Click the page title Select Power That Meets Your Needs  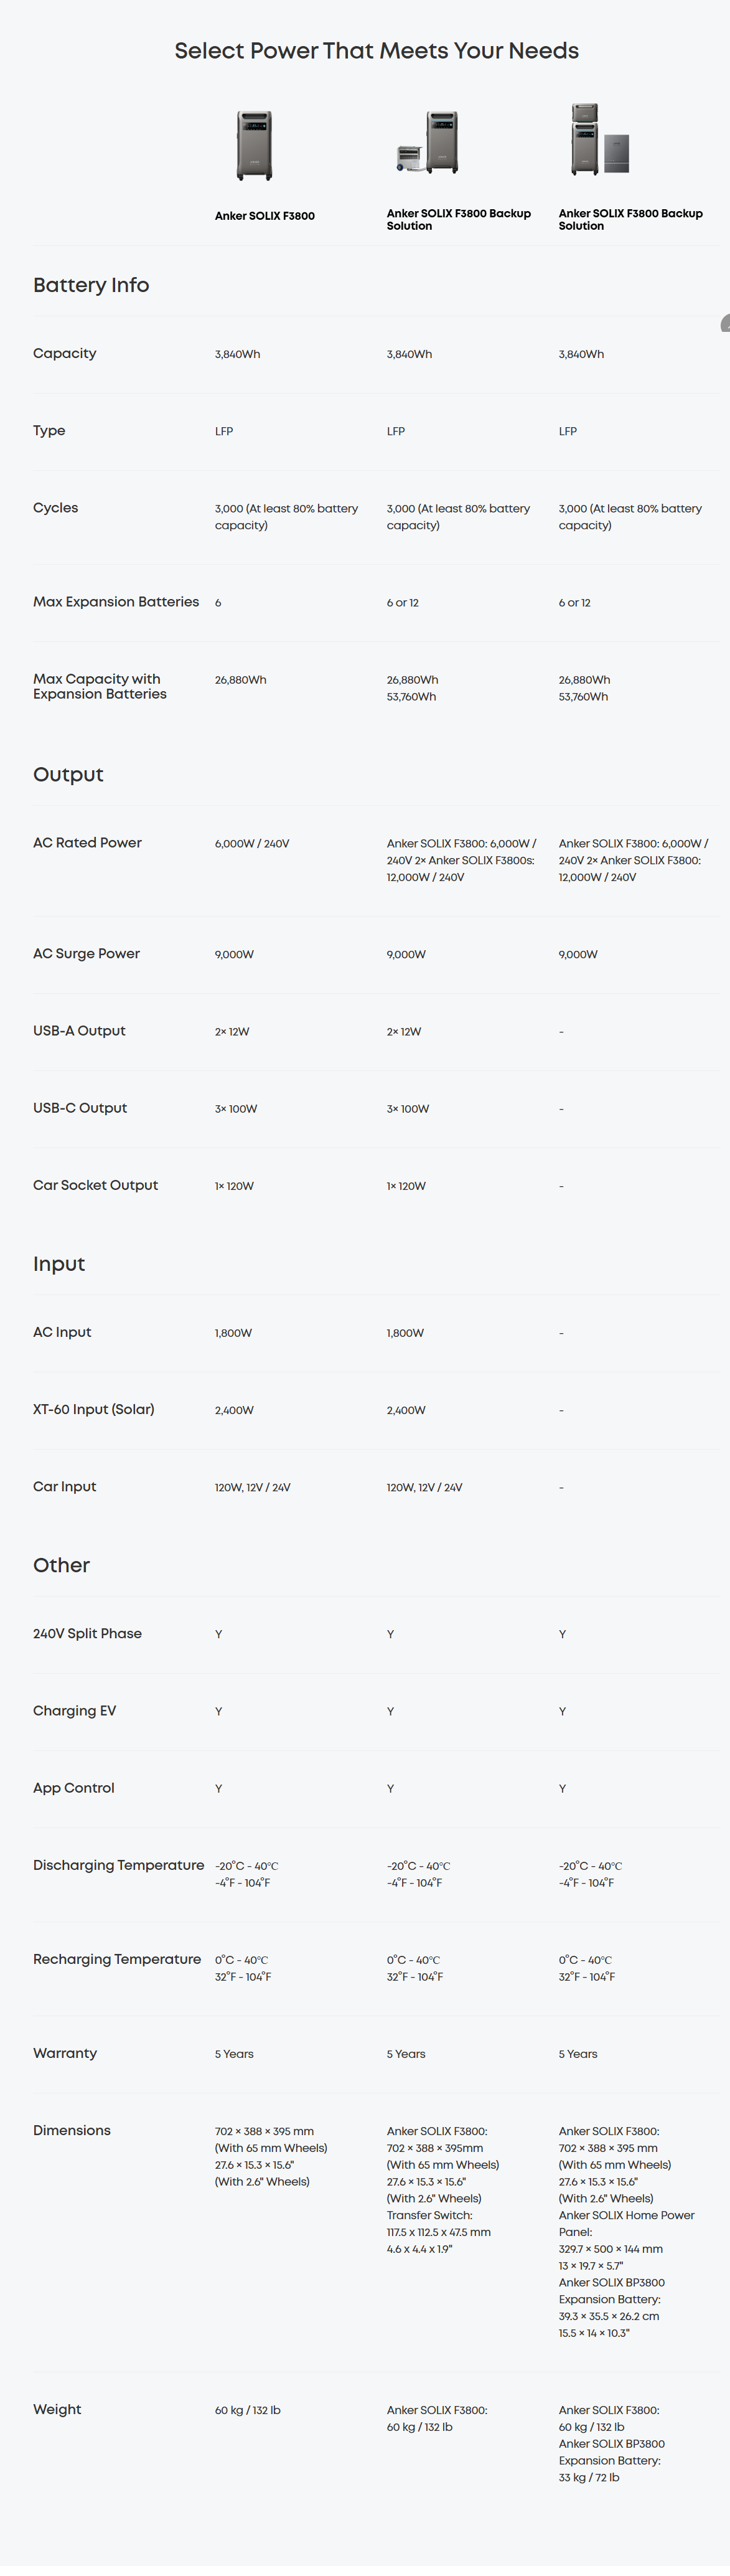(377, 51)
